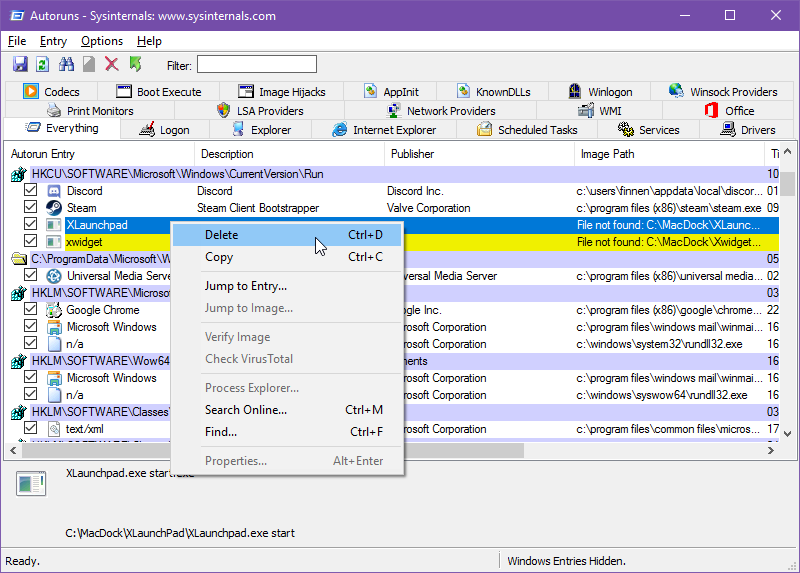Click into the Filter text box
This screenshot has height=573, width=800.
click(257, 64)
